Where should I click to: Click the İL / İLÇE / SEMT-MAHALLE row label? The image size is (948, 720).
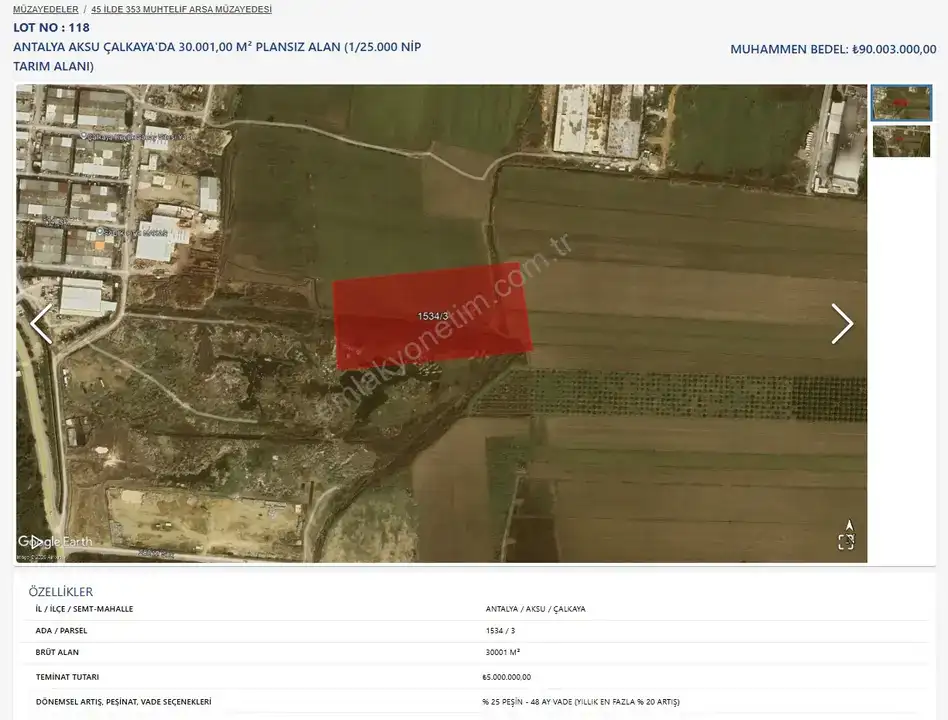[x=84, y=609]
